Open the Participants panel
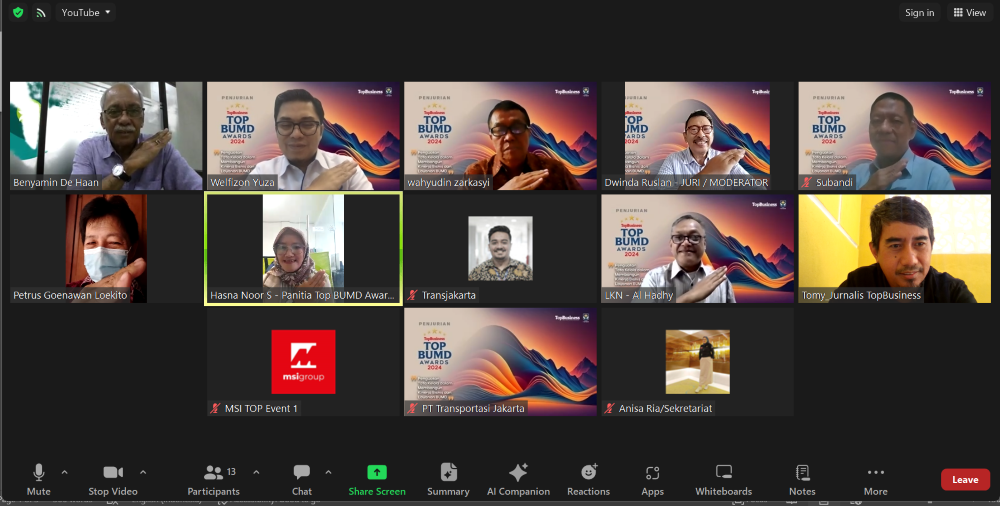Screen dimensions: 1000x506 click(x=214, y=480)
